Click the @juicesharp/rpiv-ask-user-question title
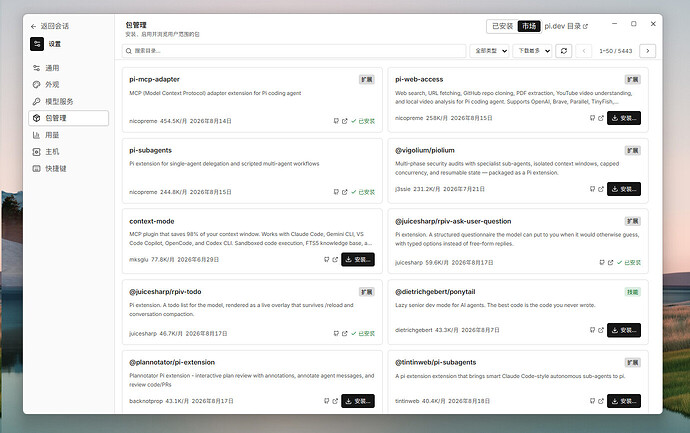 click(x=453, y=221)
